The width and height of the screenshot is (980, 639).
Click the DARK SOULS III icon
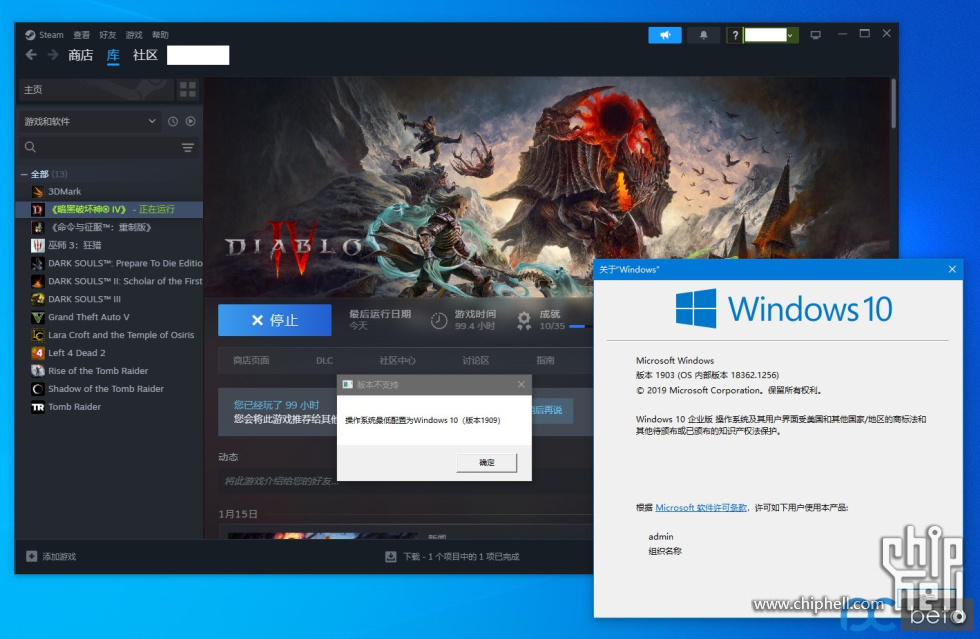pos(38,299)
